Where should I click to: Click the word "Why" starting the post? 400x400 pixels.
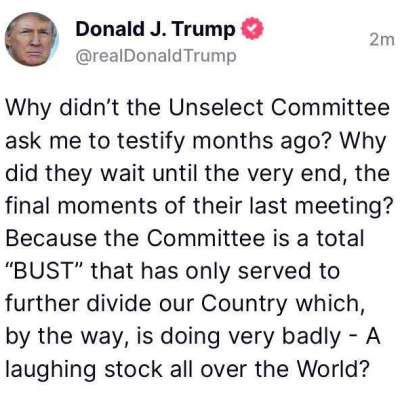pos(27,110)
